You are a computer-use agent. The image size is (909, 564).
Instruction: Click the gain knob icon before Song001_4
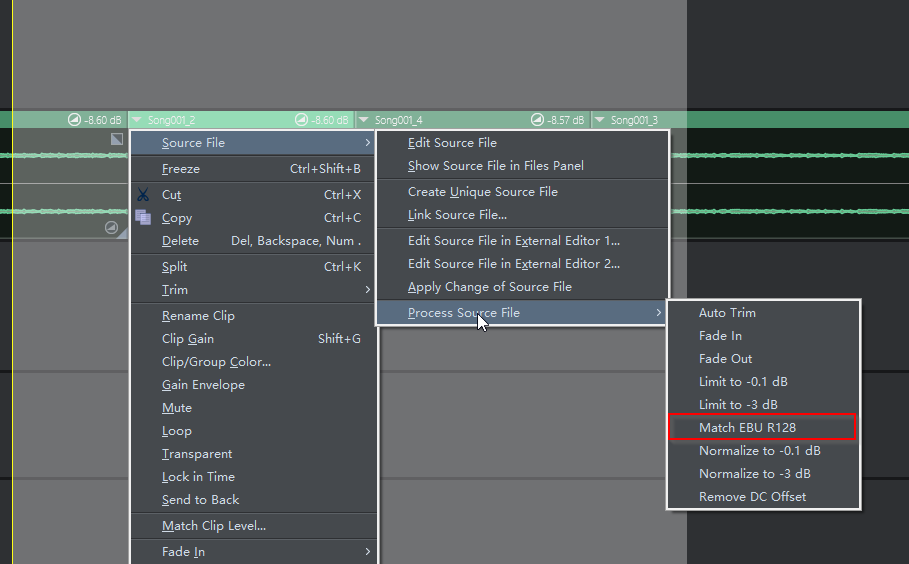pyautogui.click(x=301, y=120)
